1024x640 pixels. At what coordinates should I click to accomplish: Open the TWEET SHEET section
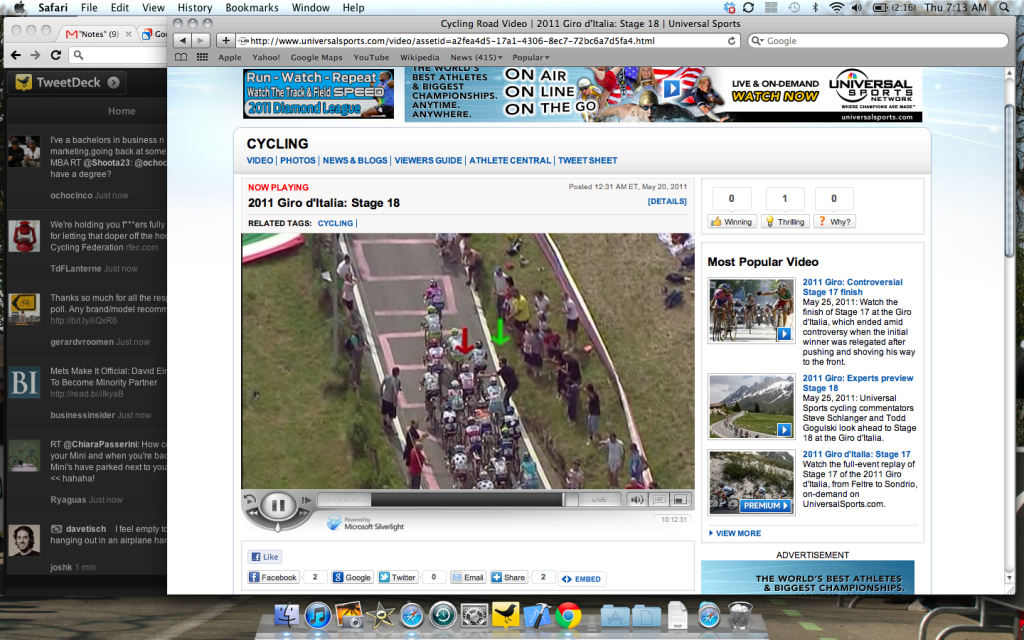pos(588,161)
